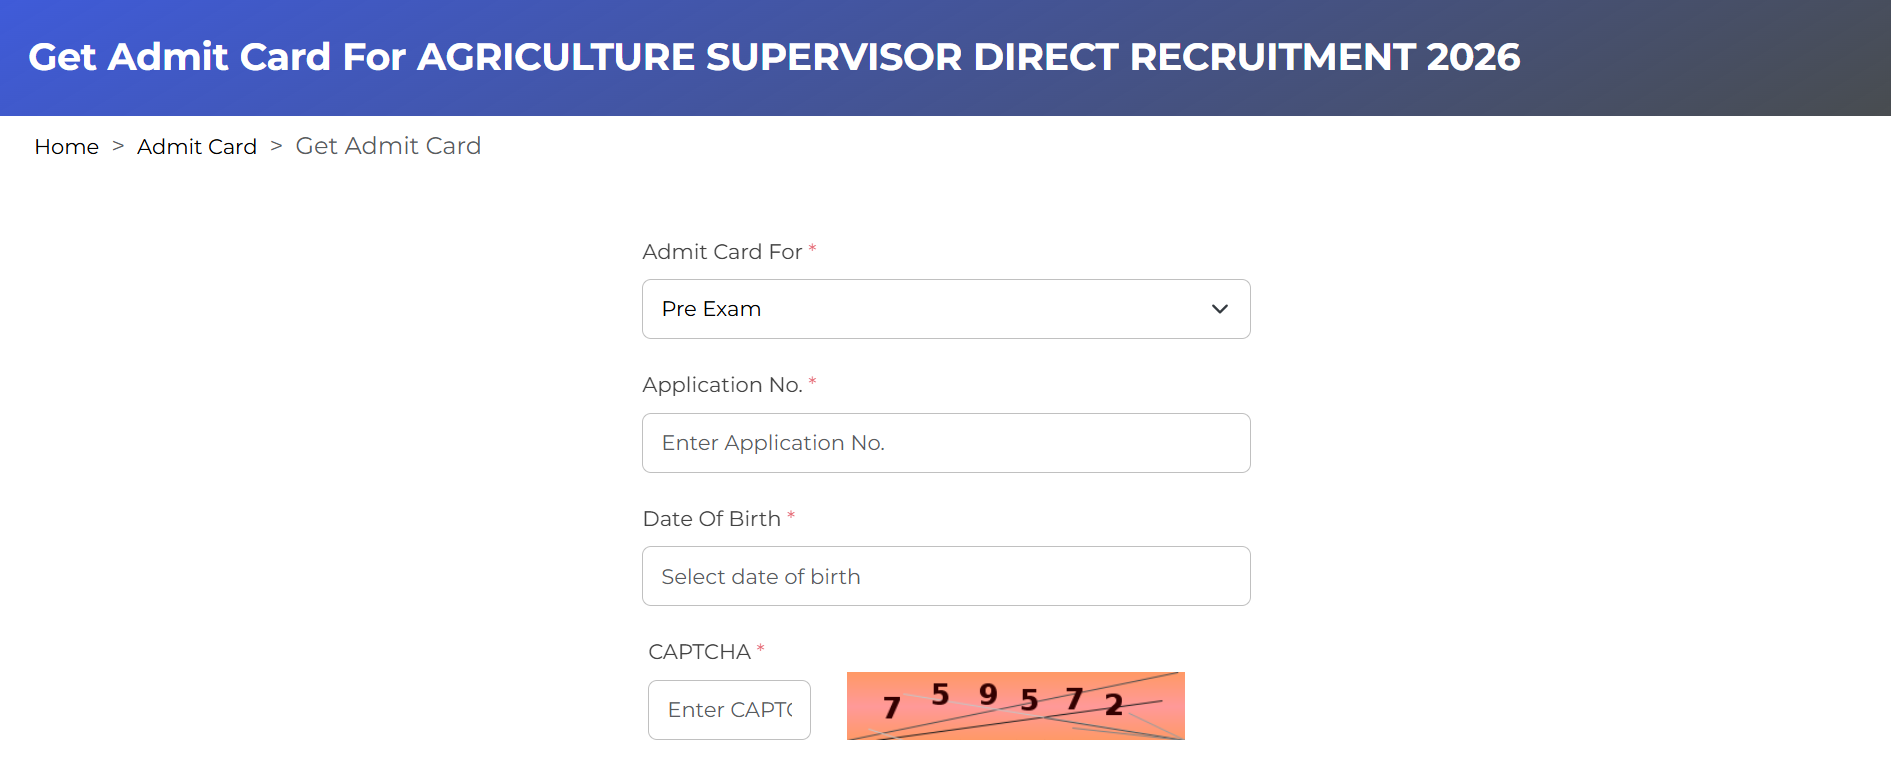Click the CAPTCHA label text

(699, 651)
